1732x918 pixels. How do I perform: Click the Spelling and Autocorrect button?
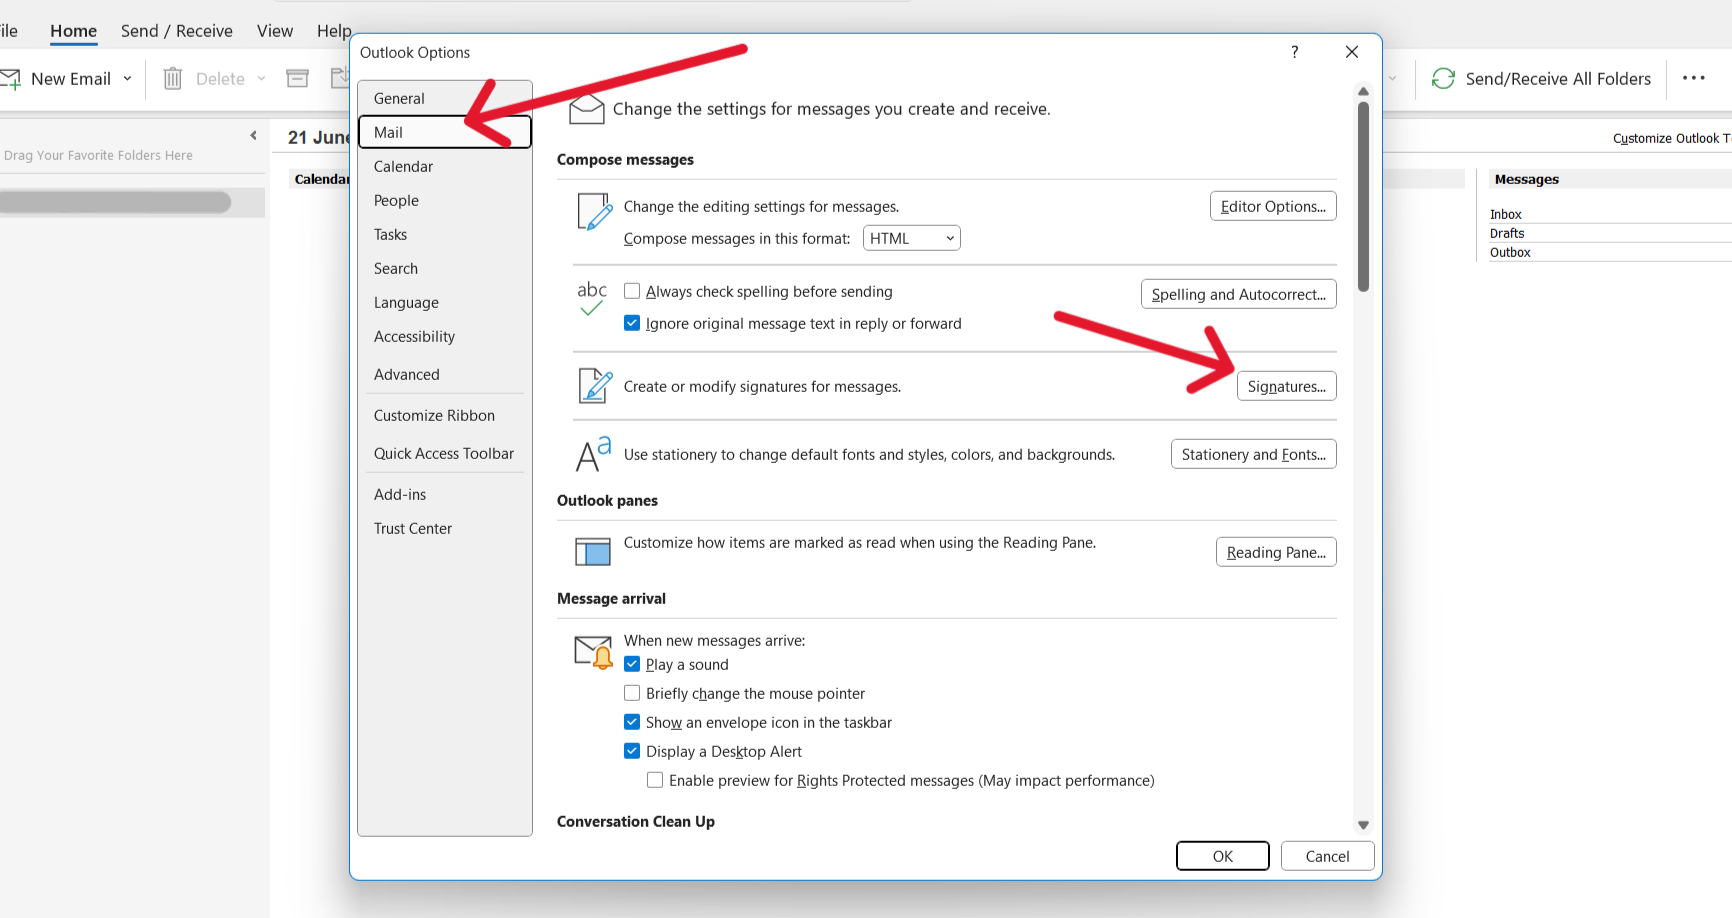tap(1238, 294)
